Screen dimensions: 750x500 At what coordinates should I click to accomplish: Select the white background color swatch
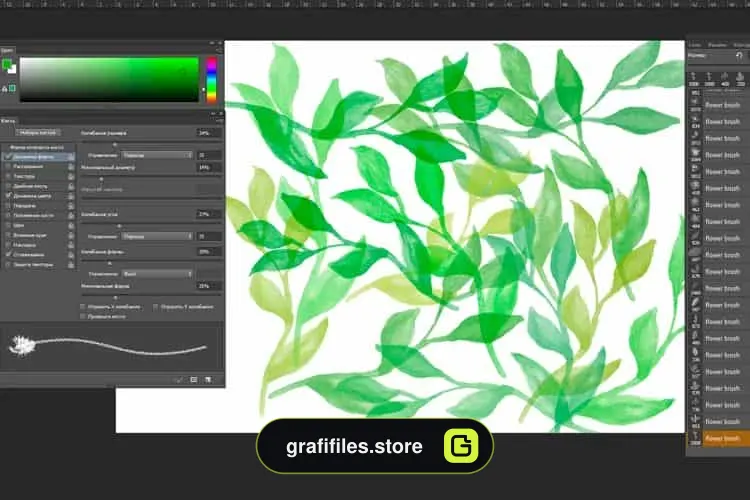click(x=12, y=69)
